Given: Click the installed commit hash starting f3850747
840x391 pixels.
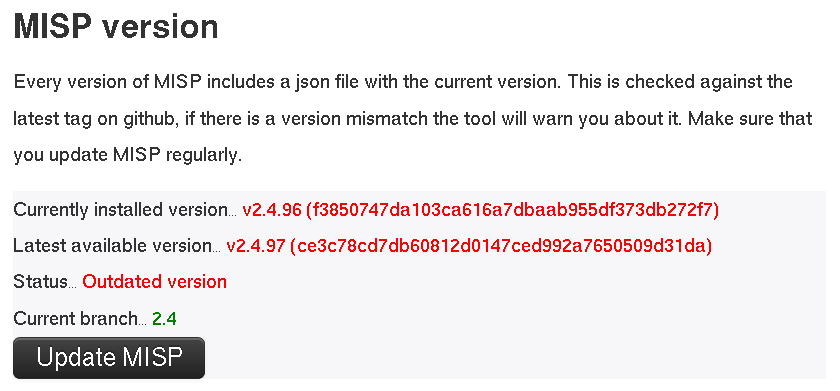Looking at the screenshot, I should (x=512, y=209).
